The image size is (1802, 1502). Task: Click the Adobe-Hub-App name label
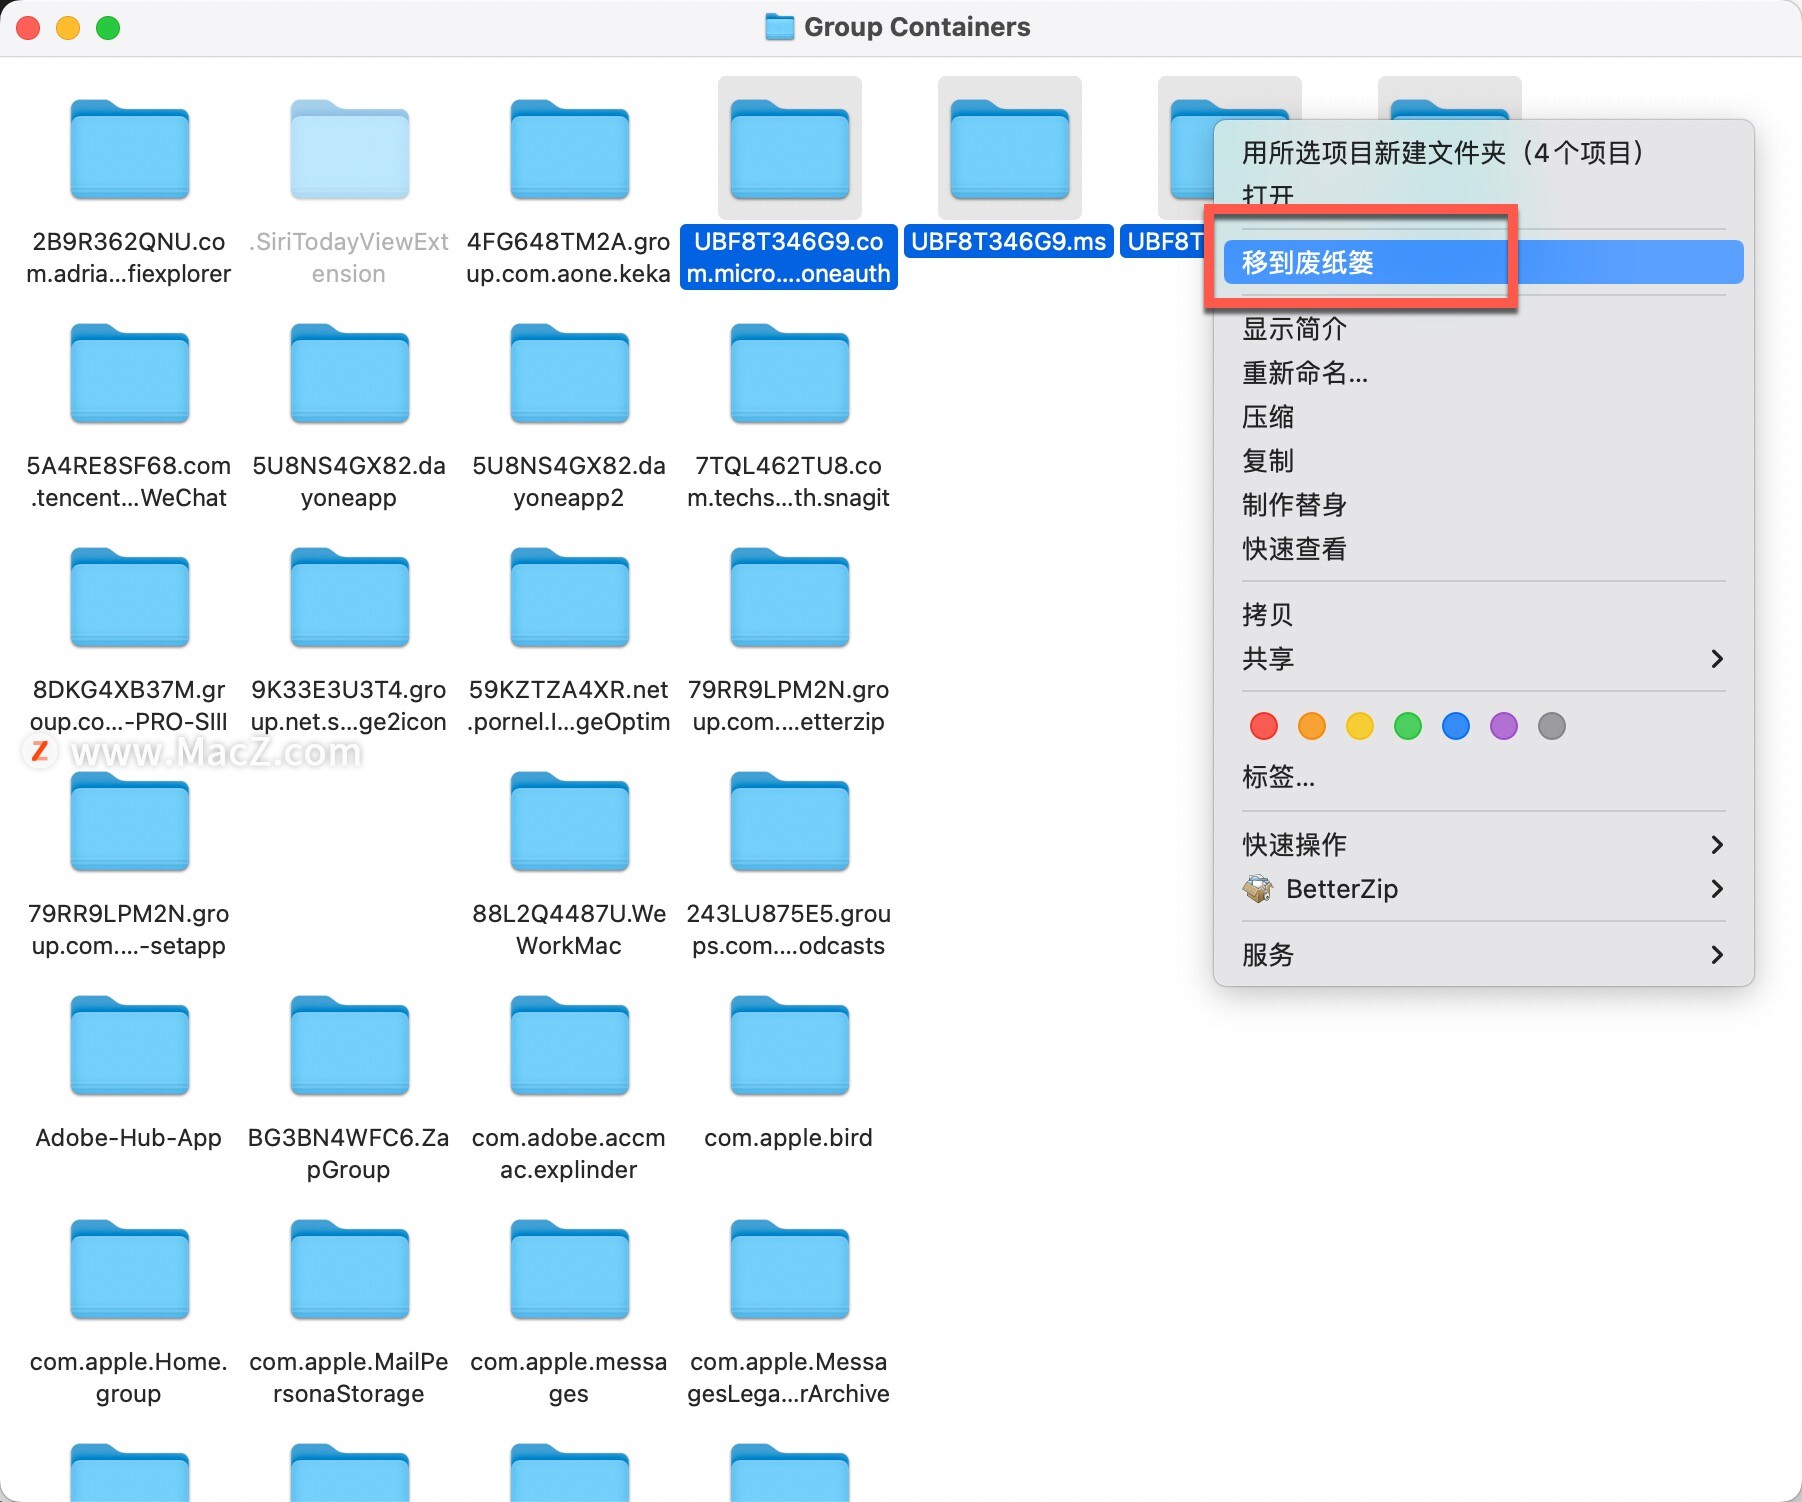pos(129,1138)
